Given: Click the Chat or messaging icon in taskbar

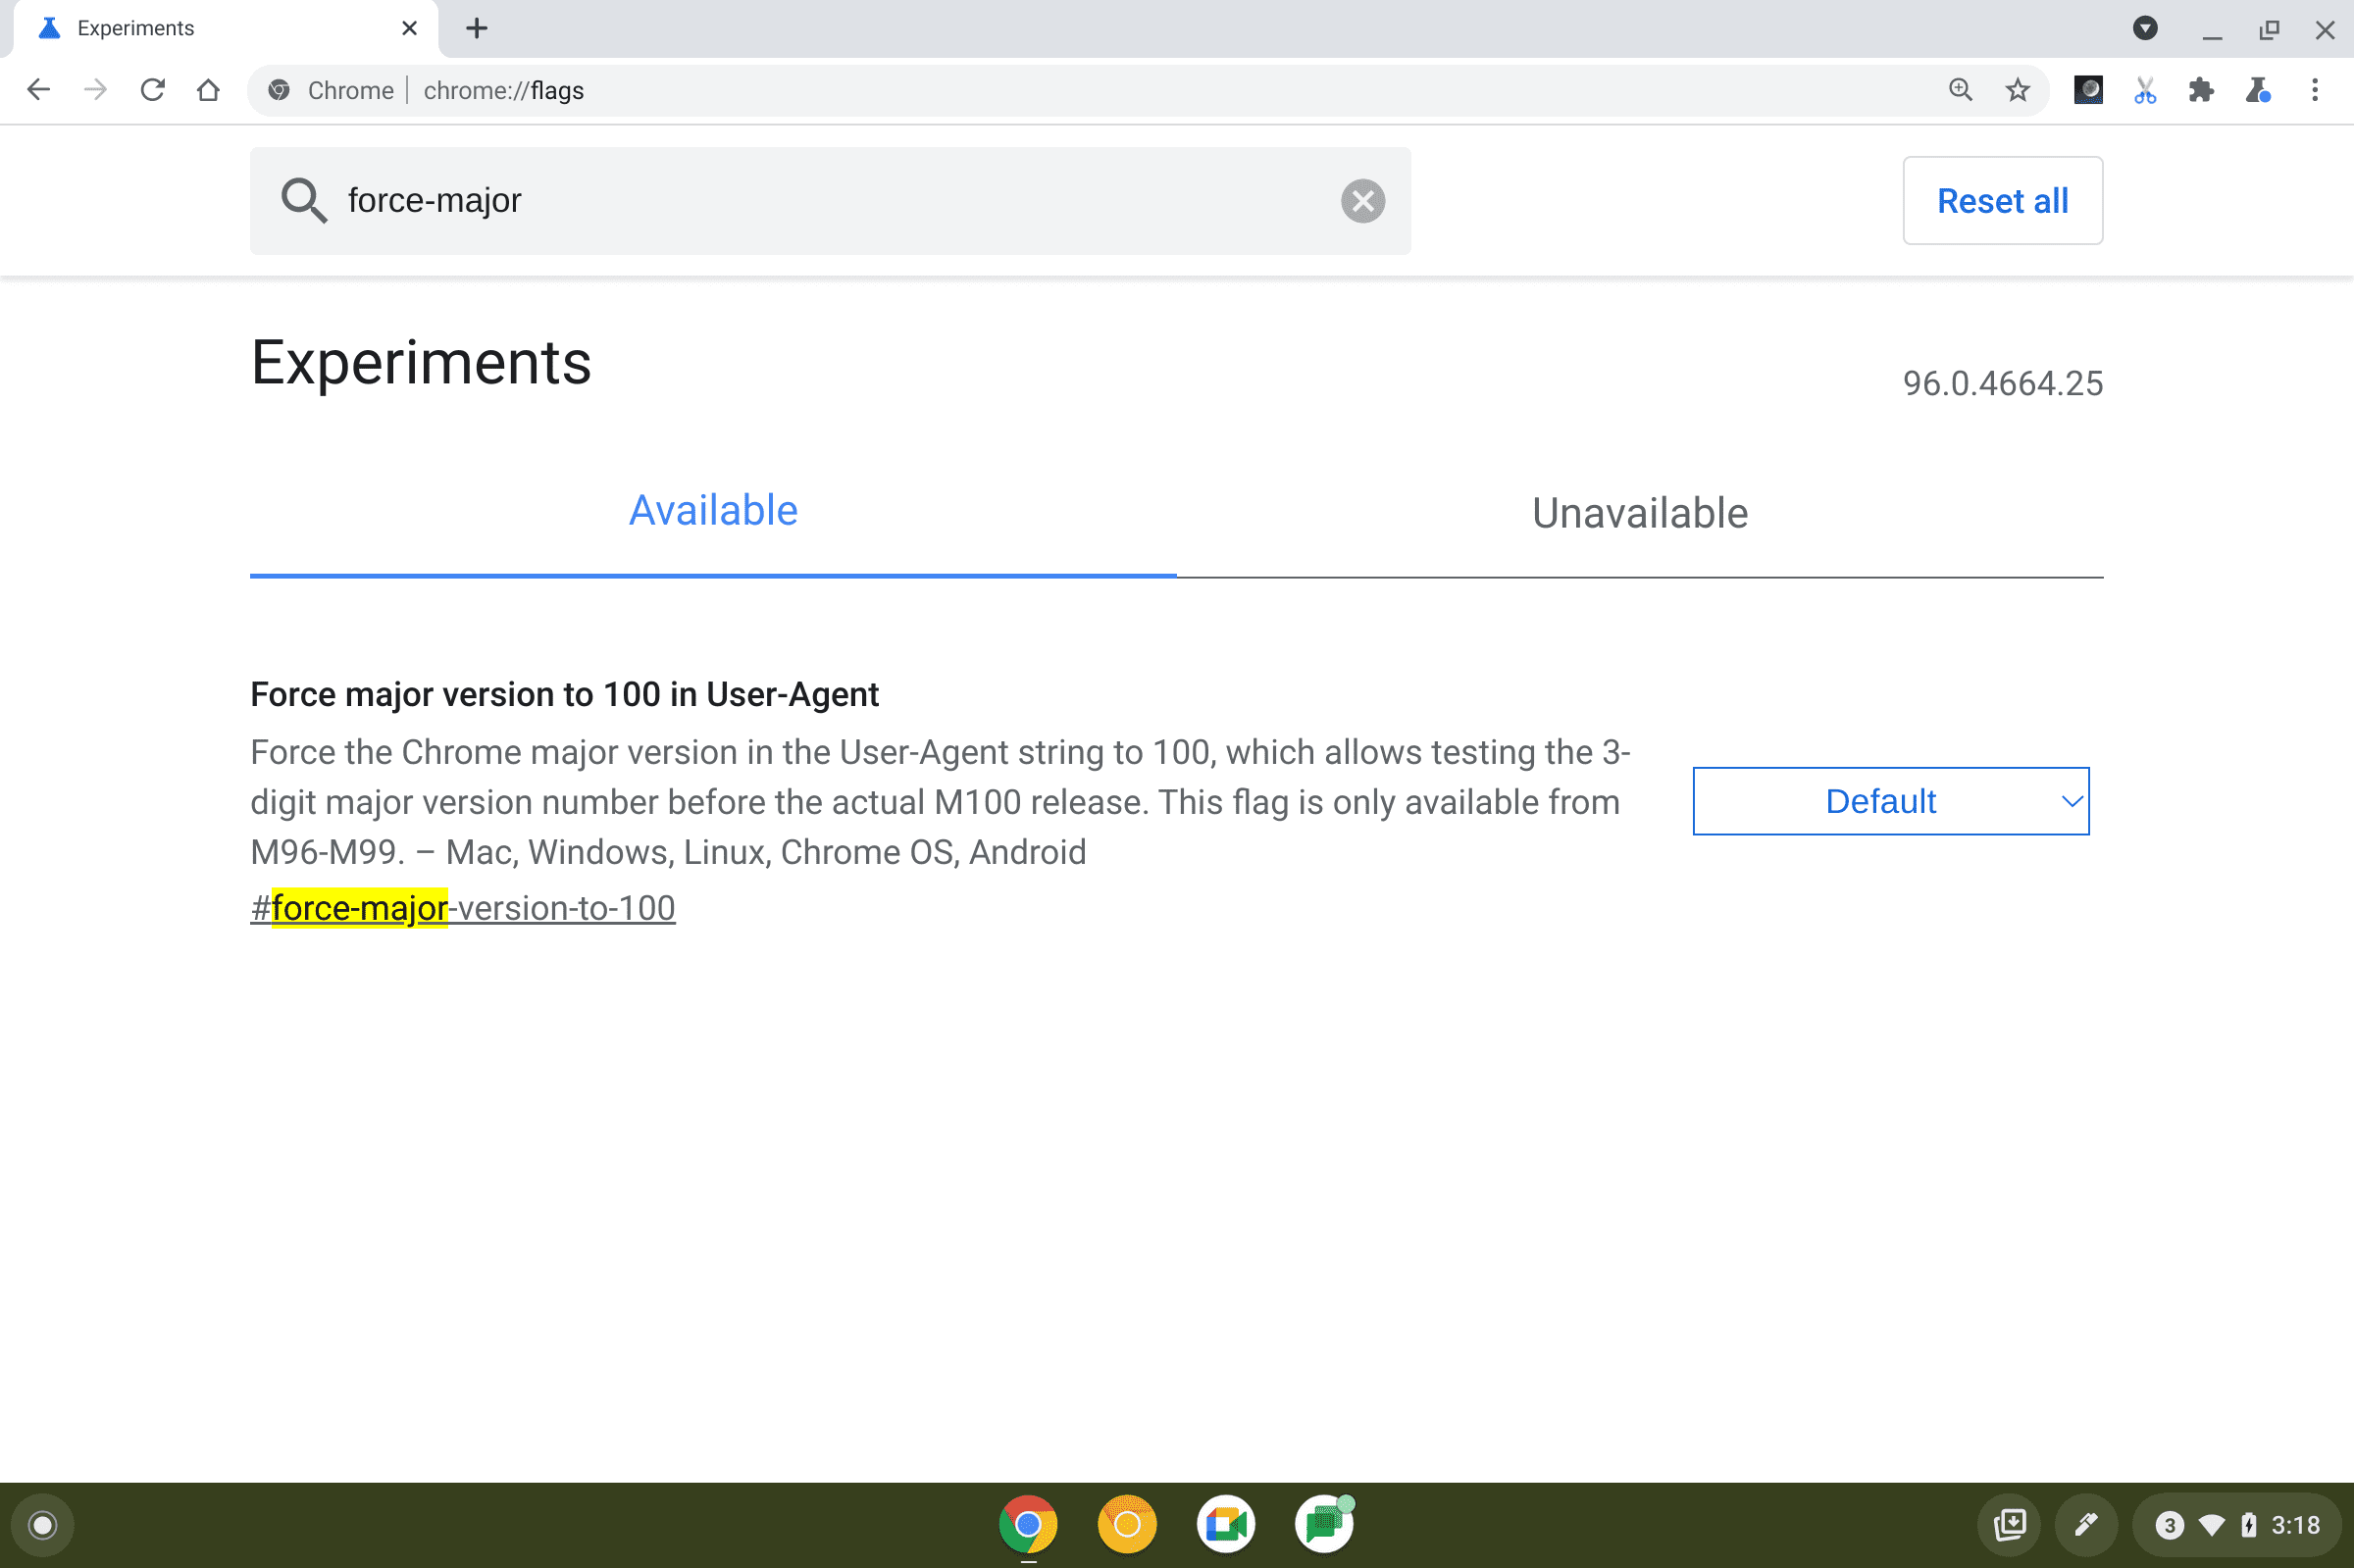Looking at the screenshot, I should [x=1325, y=1523].
